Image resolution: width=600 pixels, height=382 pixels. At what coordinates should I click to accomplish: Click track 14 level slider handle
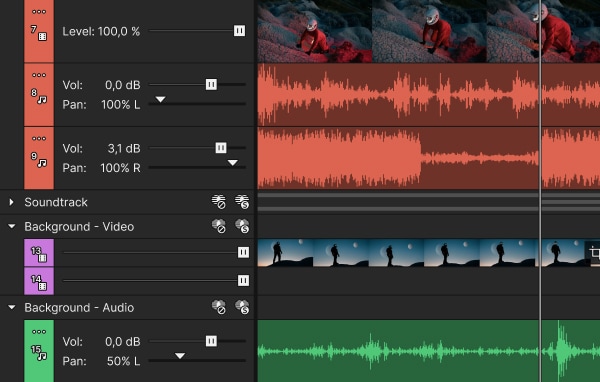[x=243, y=281]
